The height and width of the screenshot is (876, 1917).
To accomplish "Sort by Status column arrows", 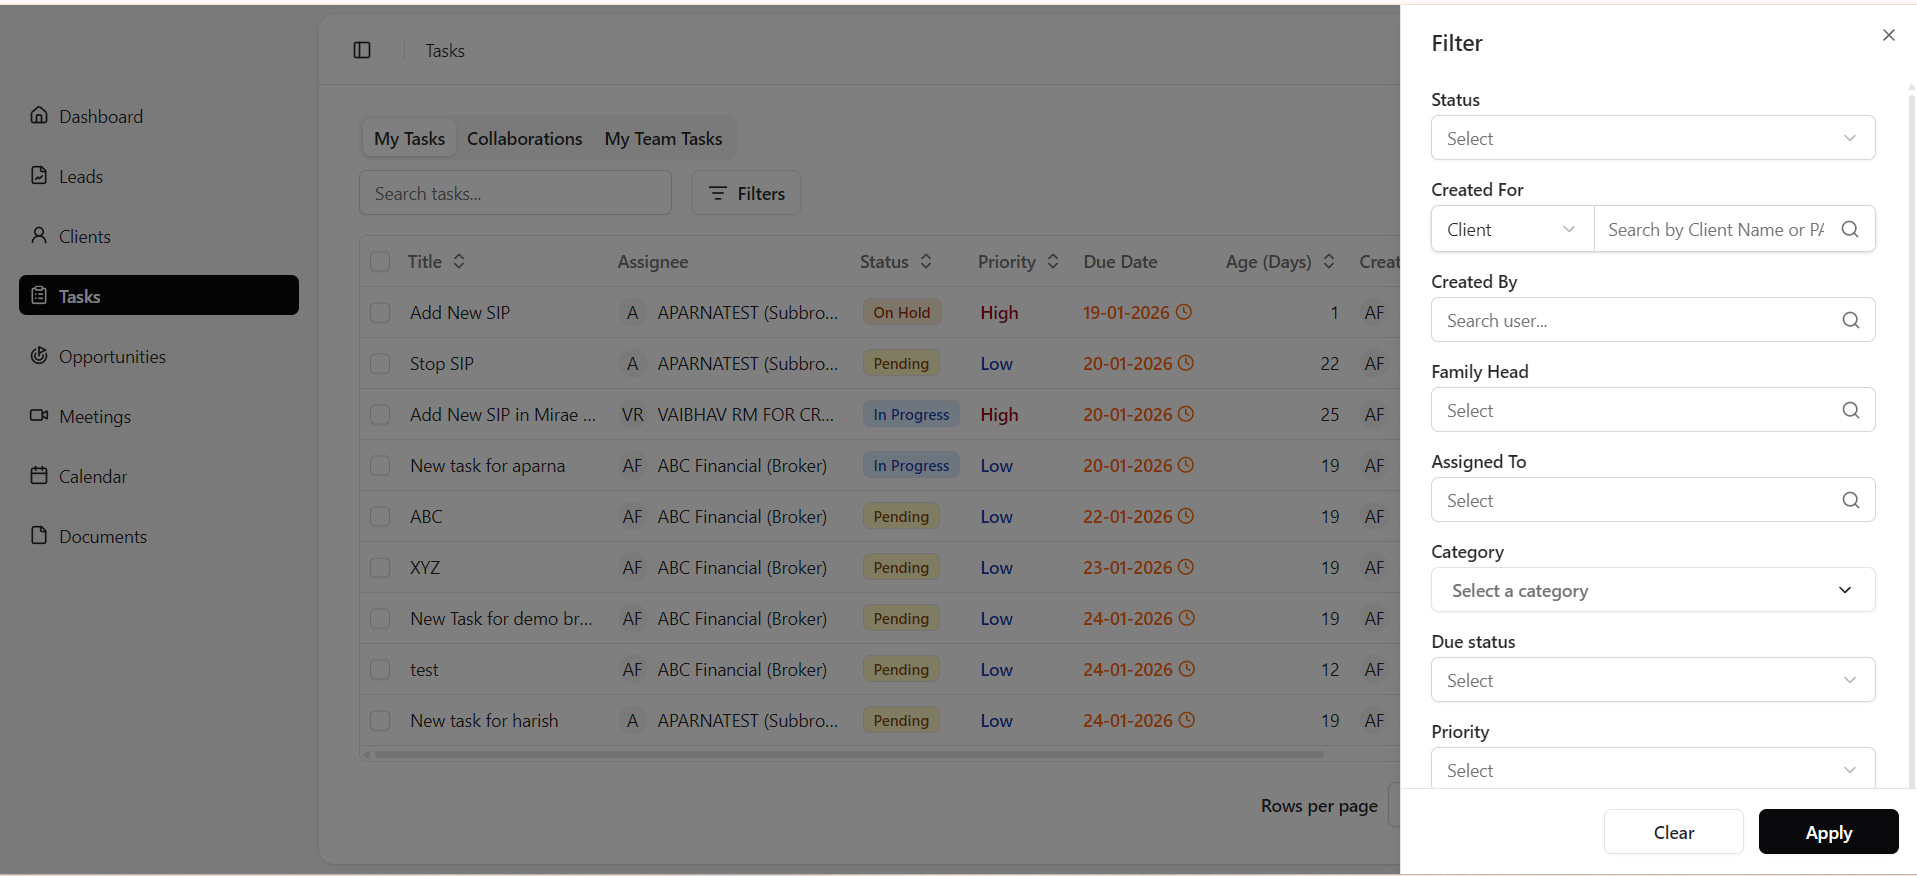I will (x=926, y=261).
